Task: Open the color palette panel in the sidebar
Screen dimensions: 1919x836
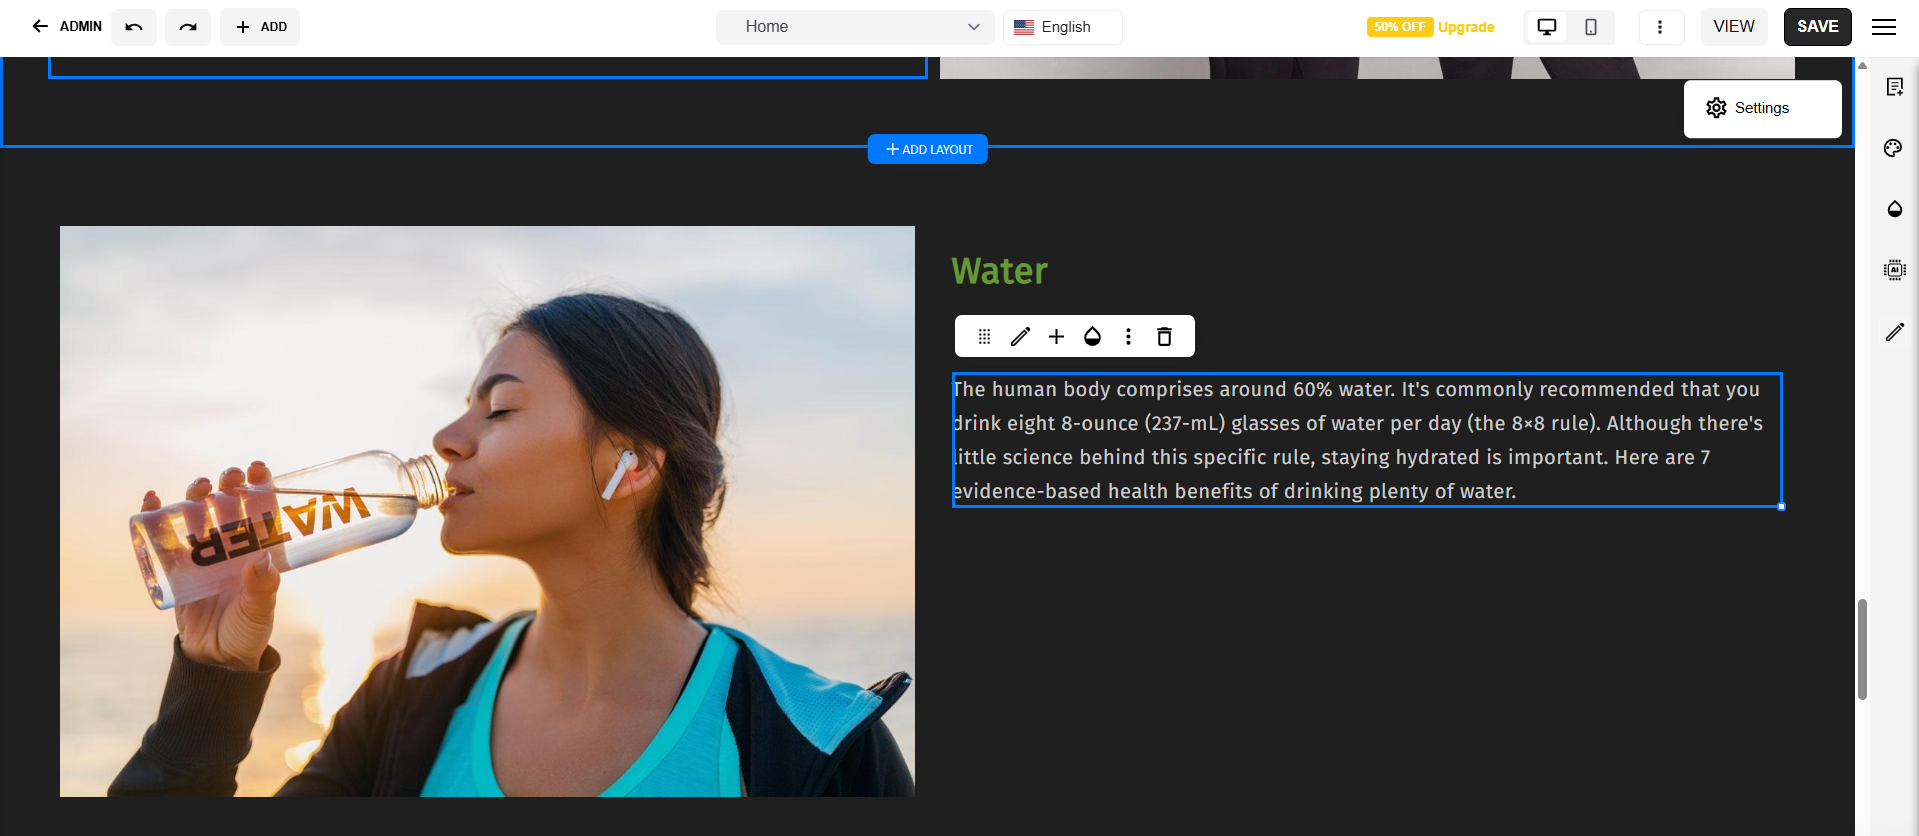Action: coord(1894,149)
